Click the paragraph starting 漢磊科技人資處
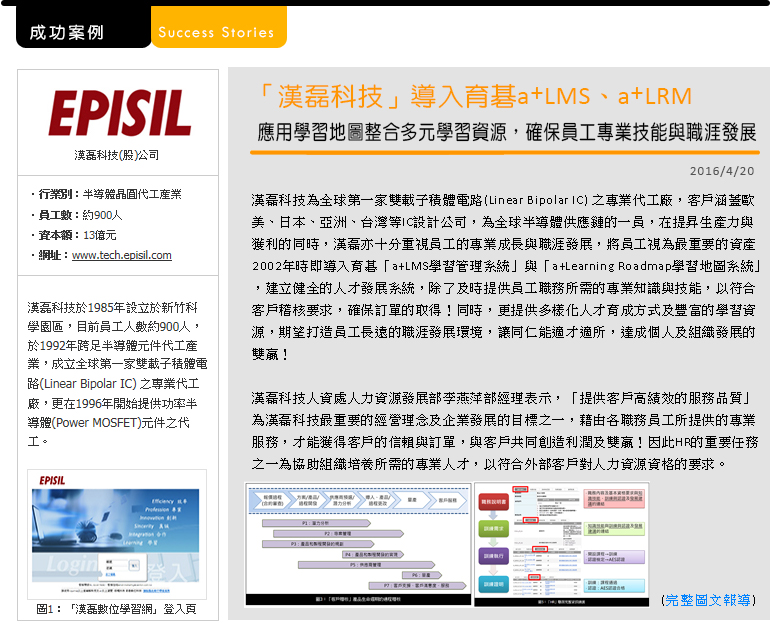 tap(505, 431)
